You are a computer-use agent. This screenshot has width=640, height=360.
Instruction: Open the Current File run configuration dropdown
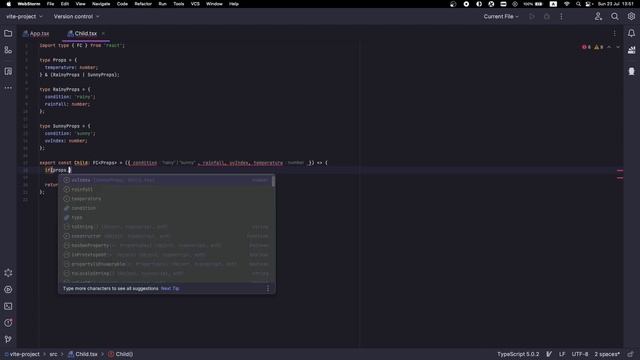click(x=501, y=17)
